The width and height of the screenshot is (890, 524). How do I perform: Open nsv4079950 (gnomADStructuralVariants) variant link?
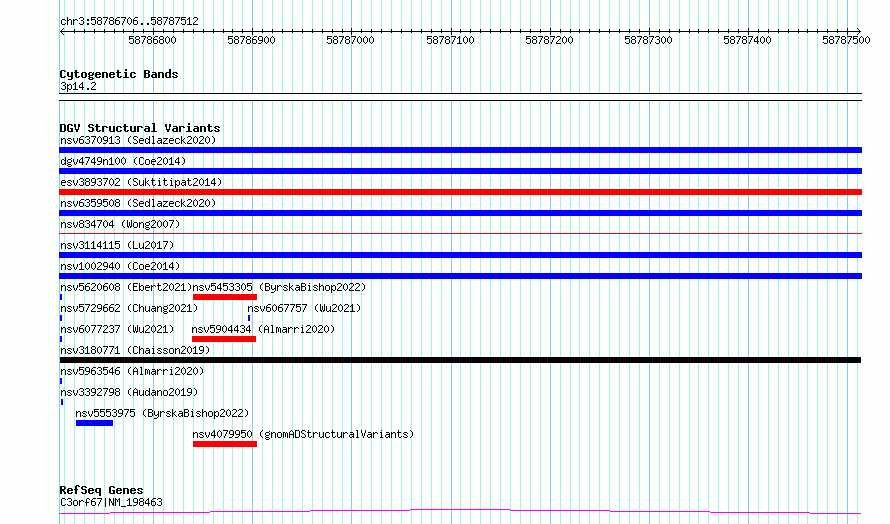pos(303,434)
